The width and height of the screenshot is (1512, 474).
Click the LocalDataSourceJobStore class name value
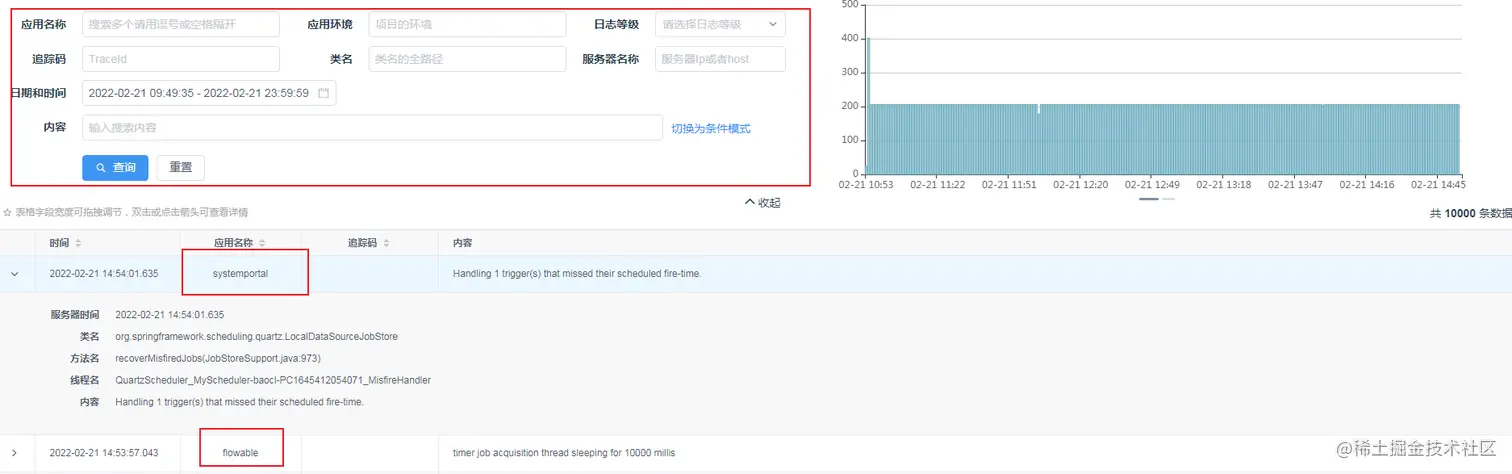[x=256, y=336]
